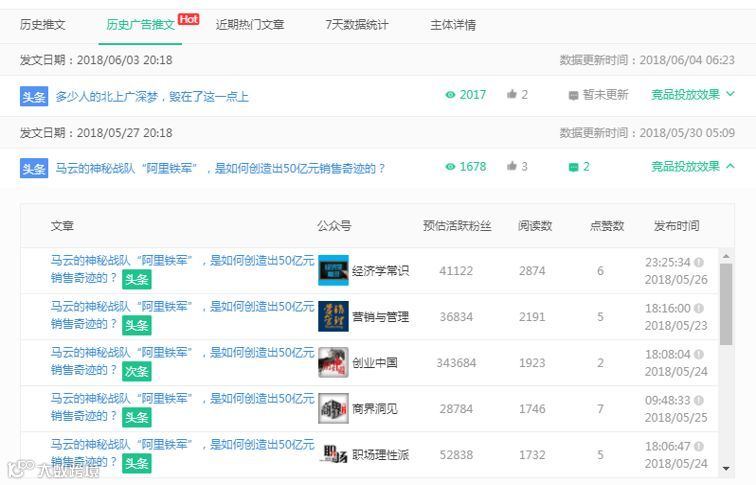
Task: Click the green 次条 tag in 创业中国 row
Action: pyautogui.click(x=136, y=371)
